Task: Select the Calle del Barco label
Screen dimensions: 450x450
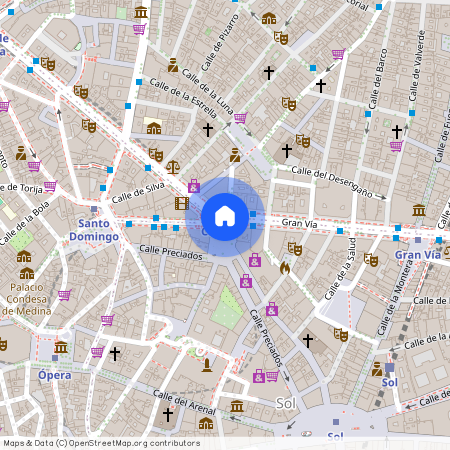Action: (378, 79)
